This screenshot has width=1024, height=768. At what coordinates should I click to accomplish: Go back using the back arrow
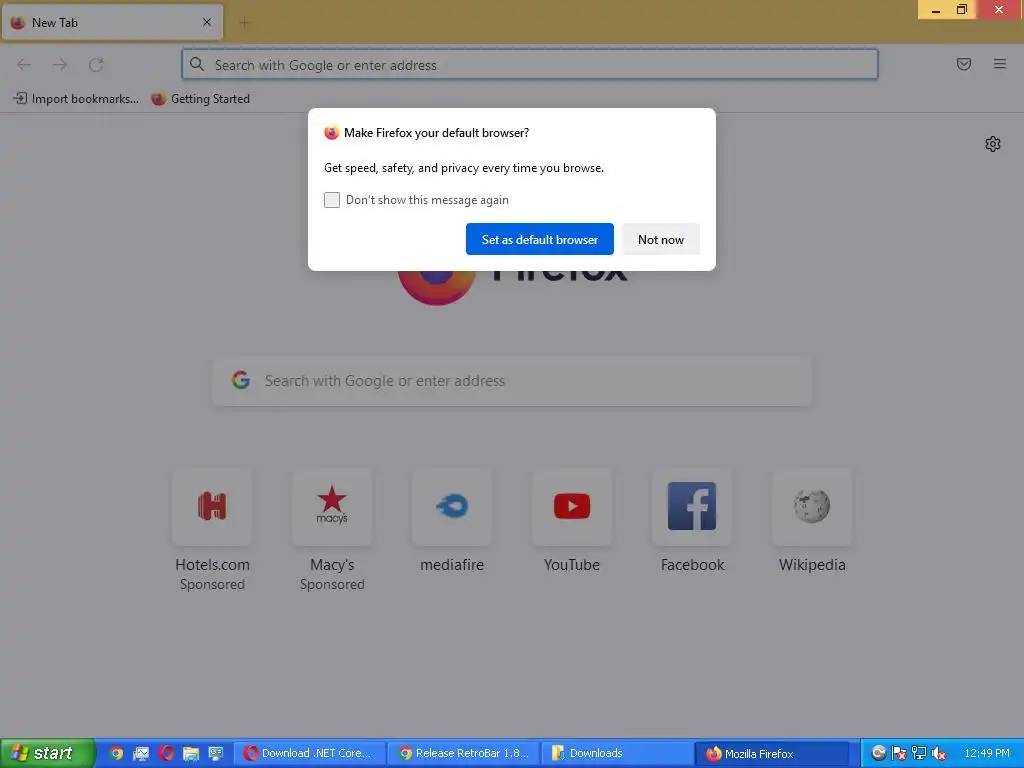tap(24, 65)
